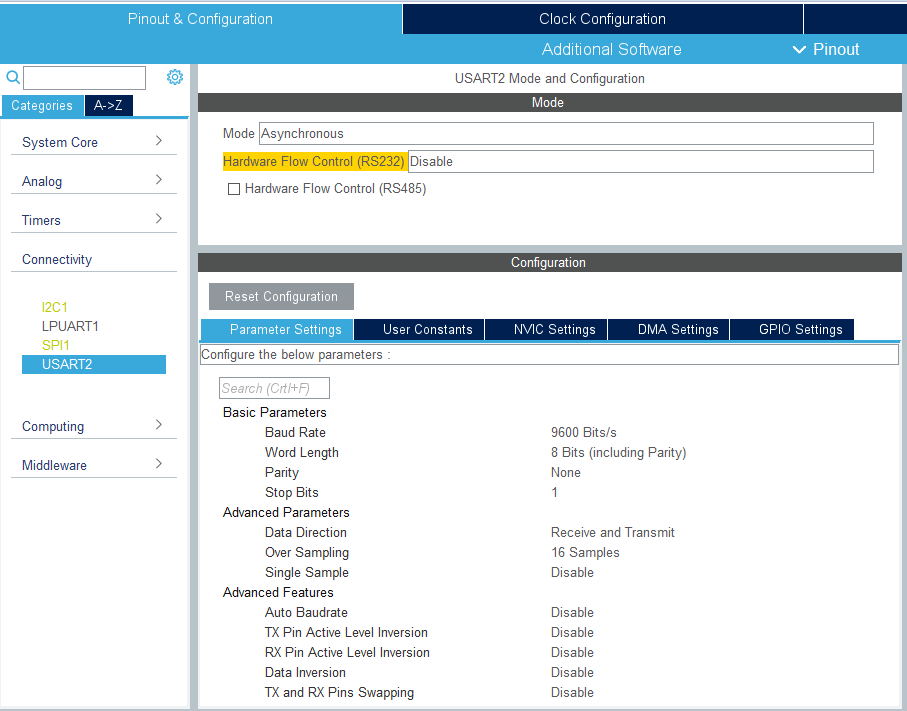Click the sidebar search input field
This screenshot has height=711, width=907.
click(84, 78)
